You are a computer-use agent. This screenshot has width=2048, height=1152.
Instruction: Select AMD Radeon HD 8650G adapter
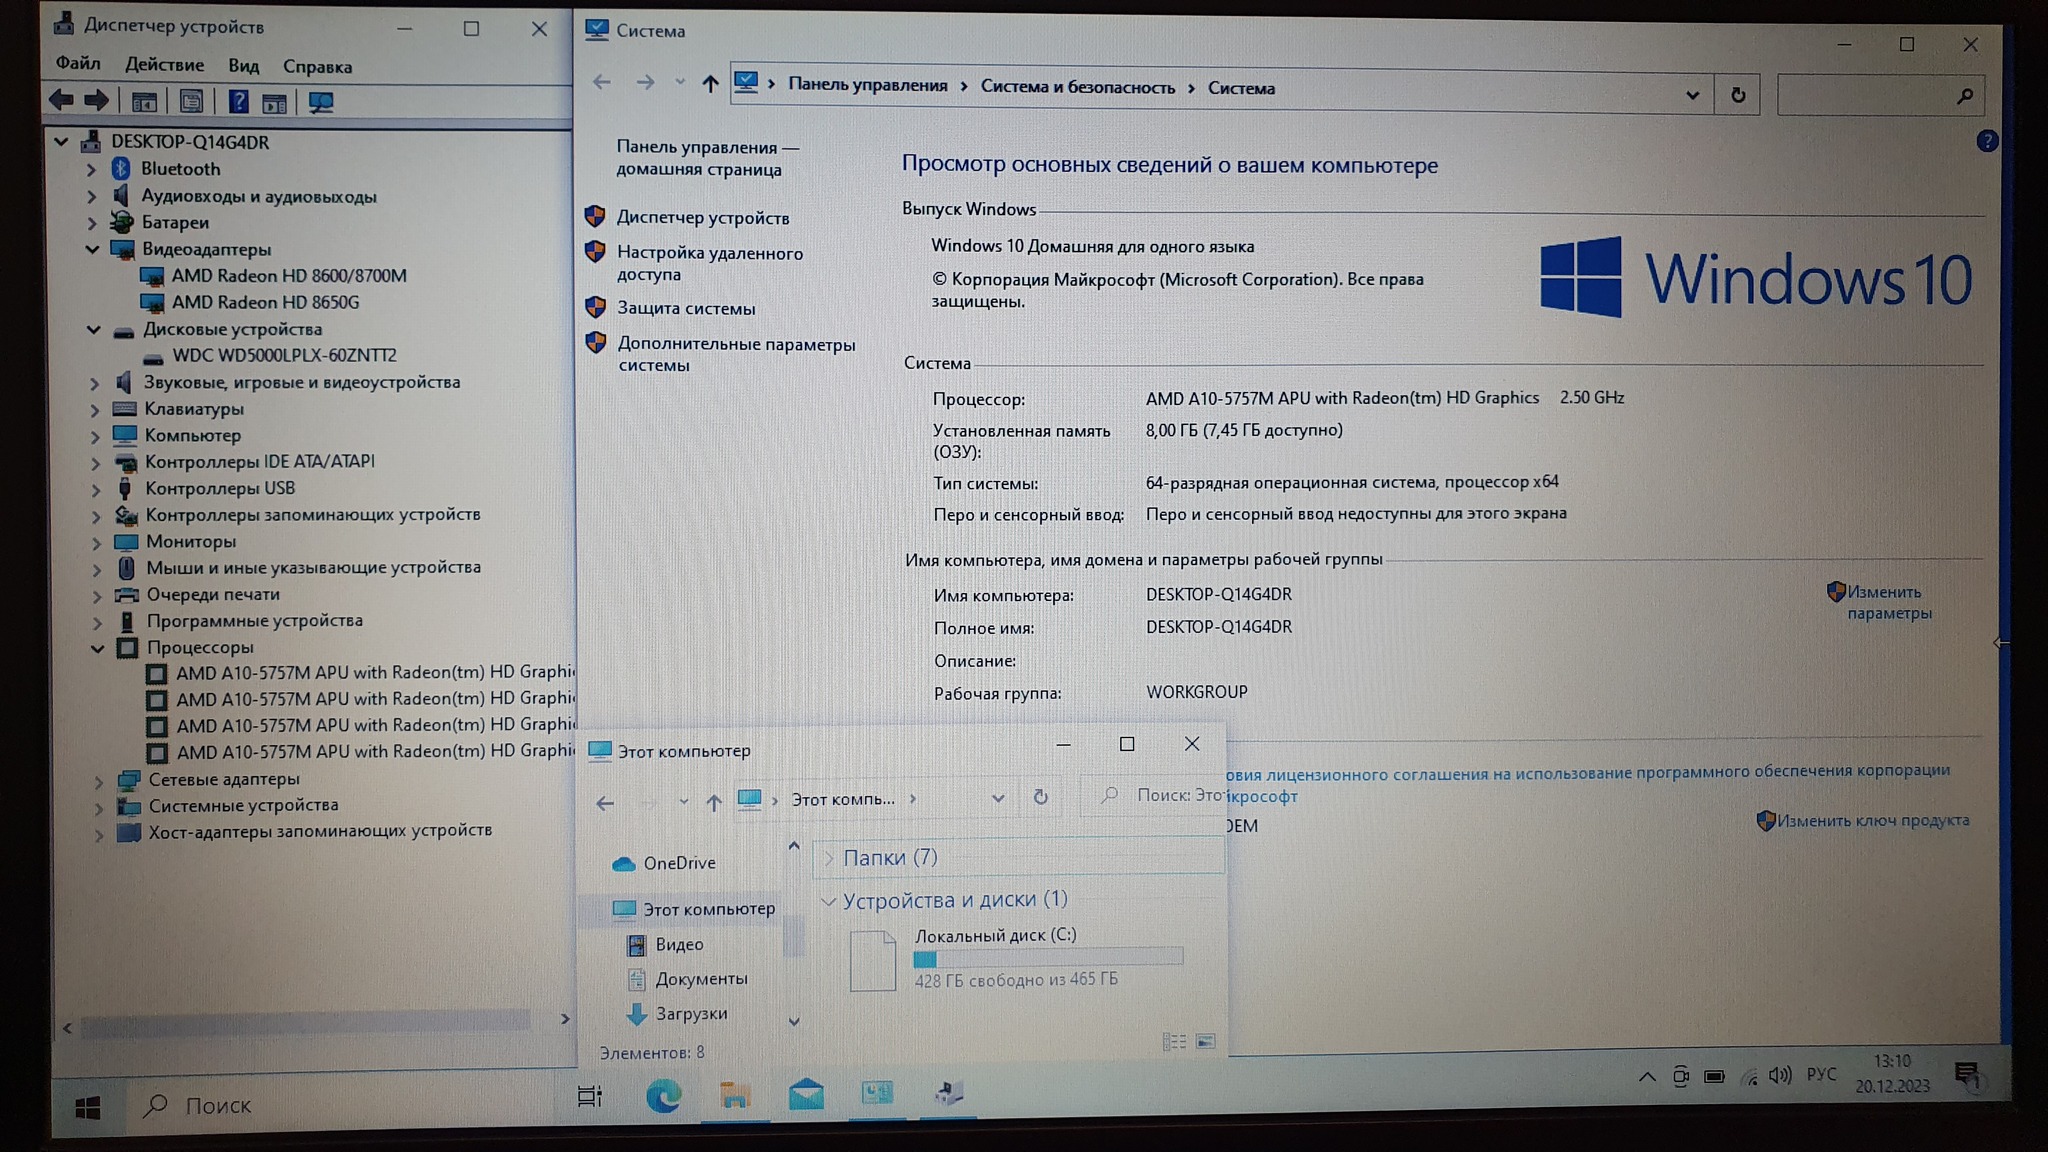(x=265, y=302)
